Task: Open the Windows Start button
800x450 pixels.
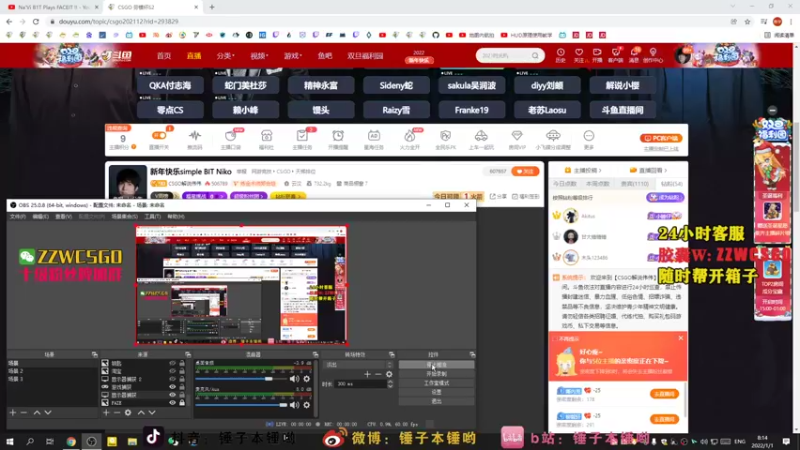Action: pyautogui.click(x=10, y=441)
